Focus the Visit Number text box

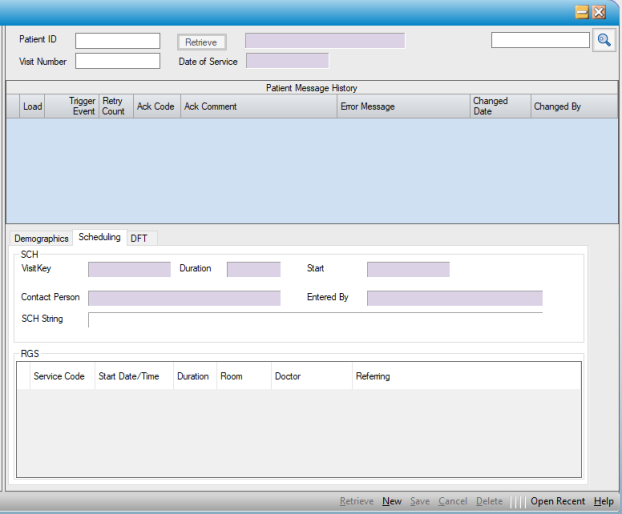click(117, 61)
